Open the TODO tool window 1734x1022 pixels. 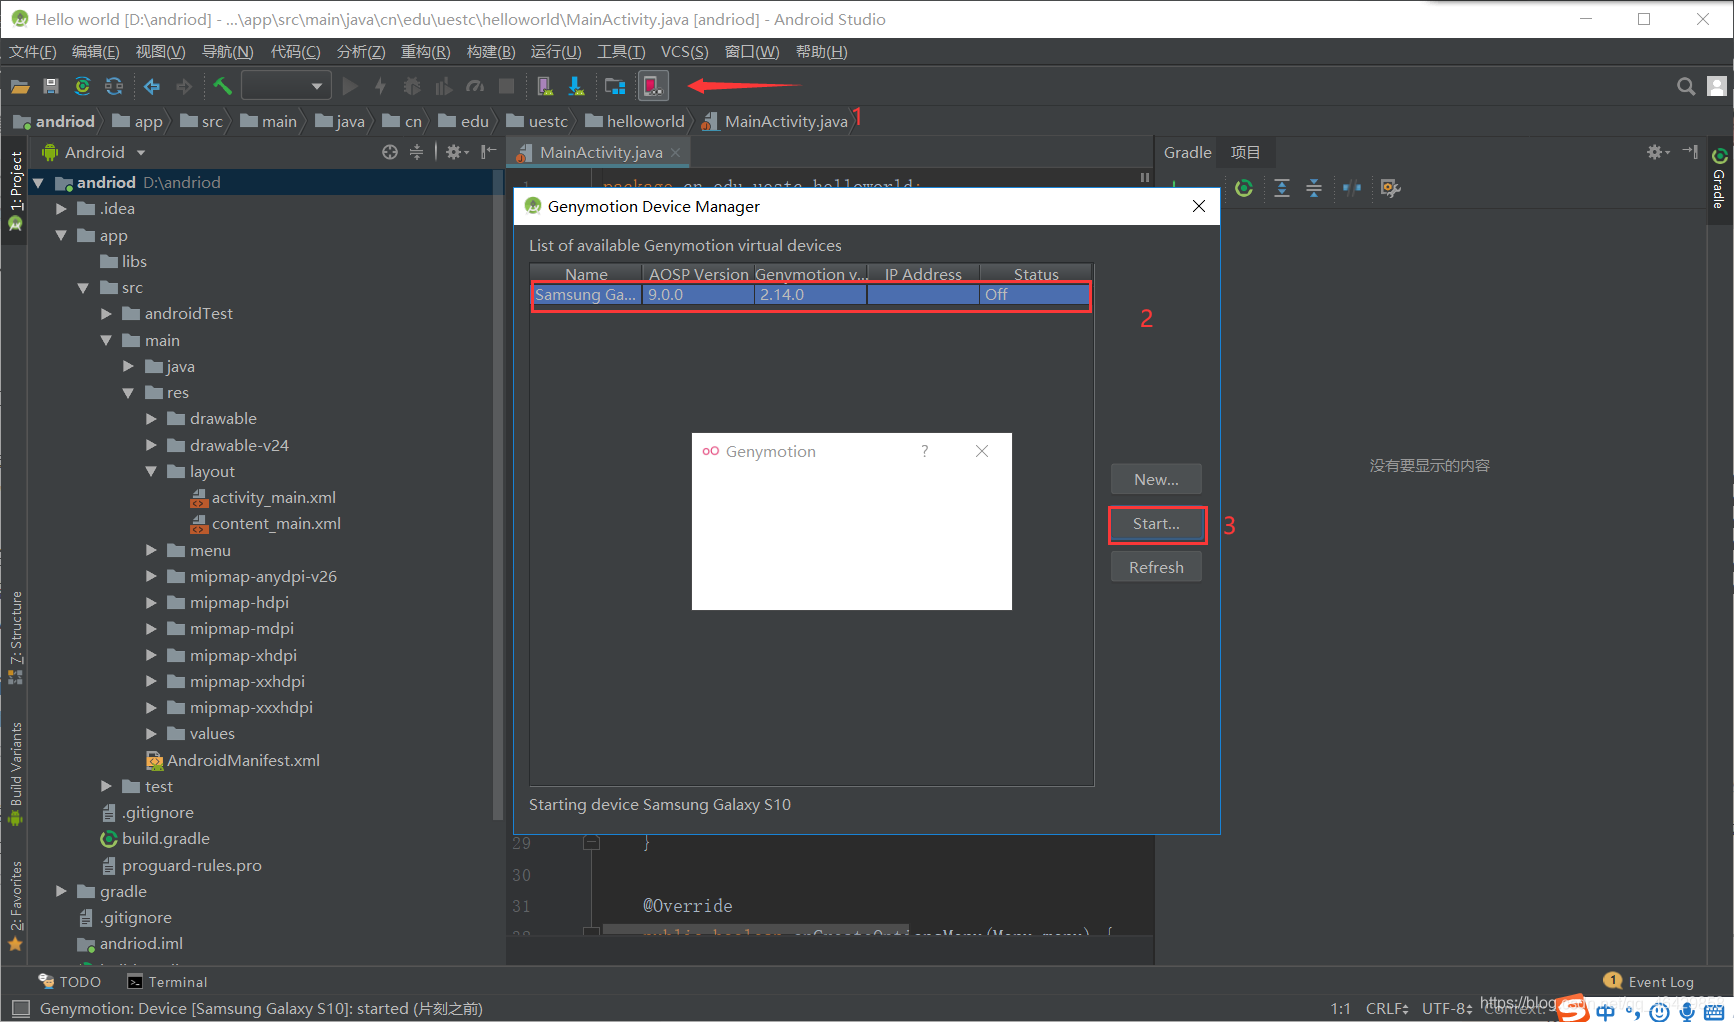click(x=70, y=982)
